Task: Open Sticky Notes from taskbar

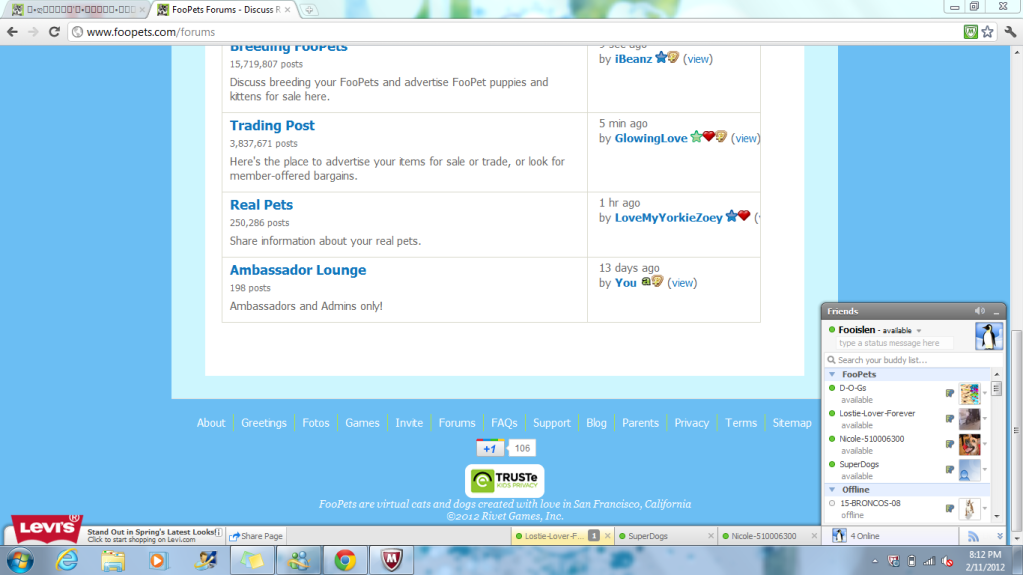Action: click(x=252, y=561)
